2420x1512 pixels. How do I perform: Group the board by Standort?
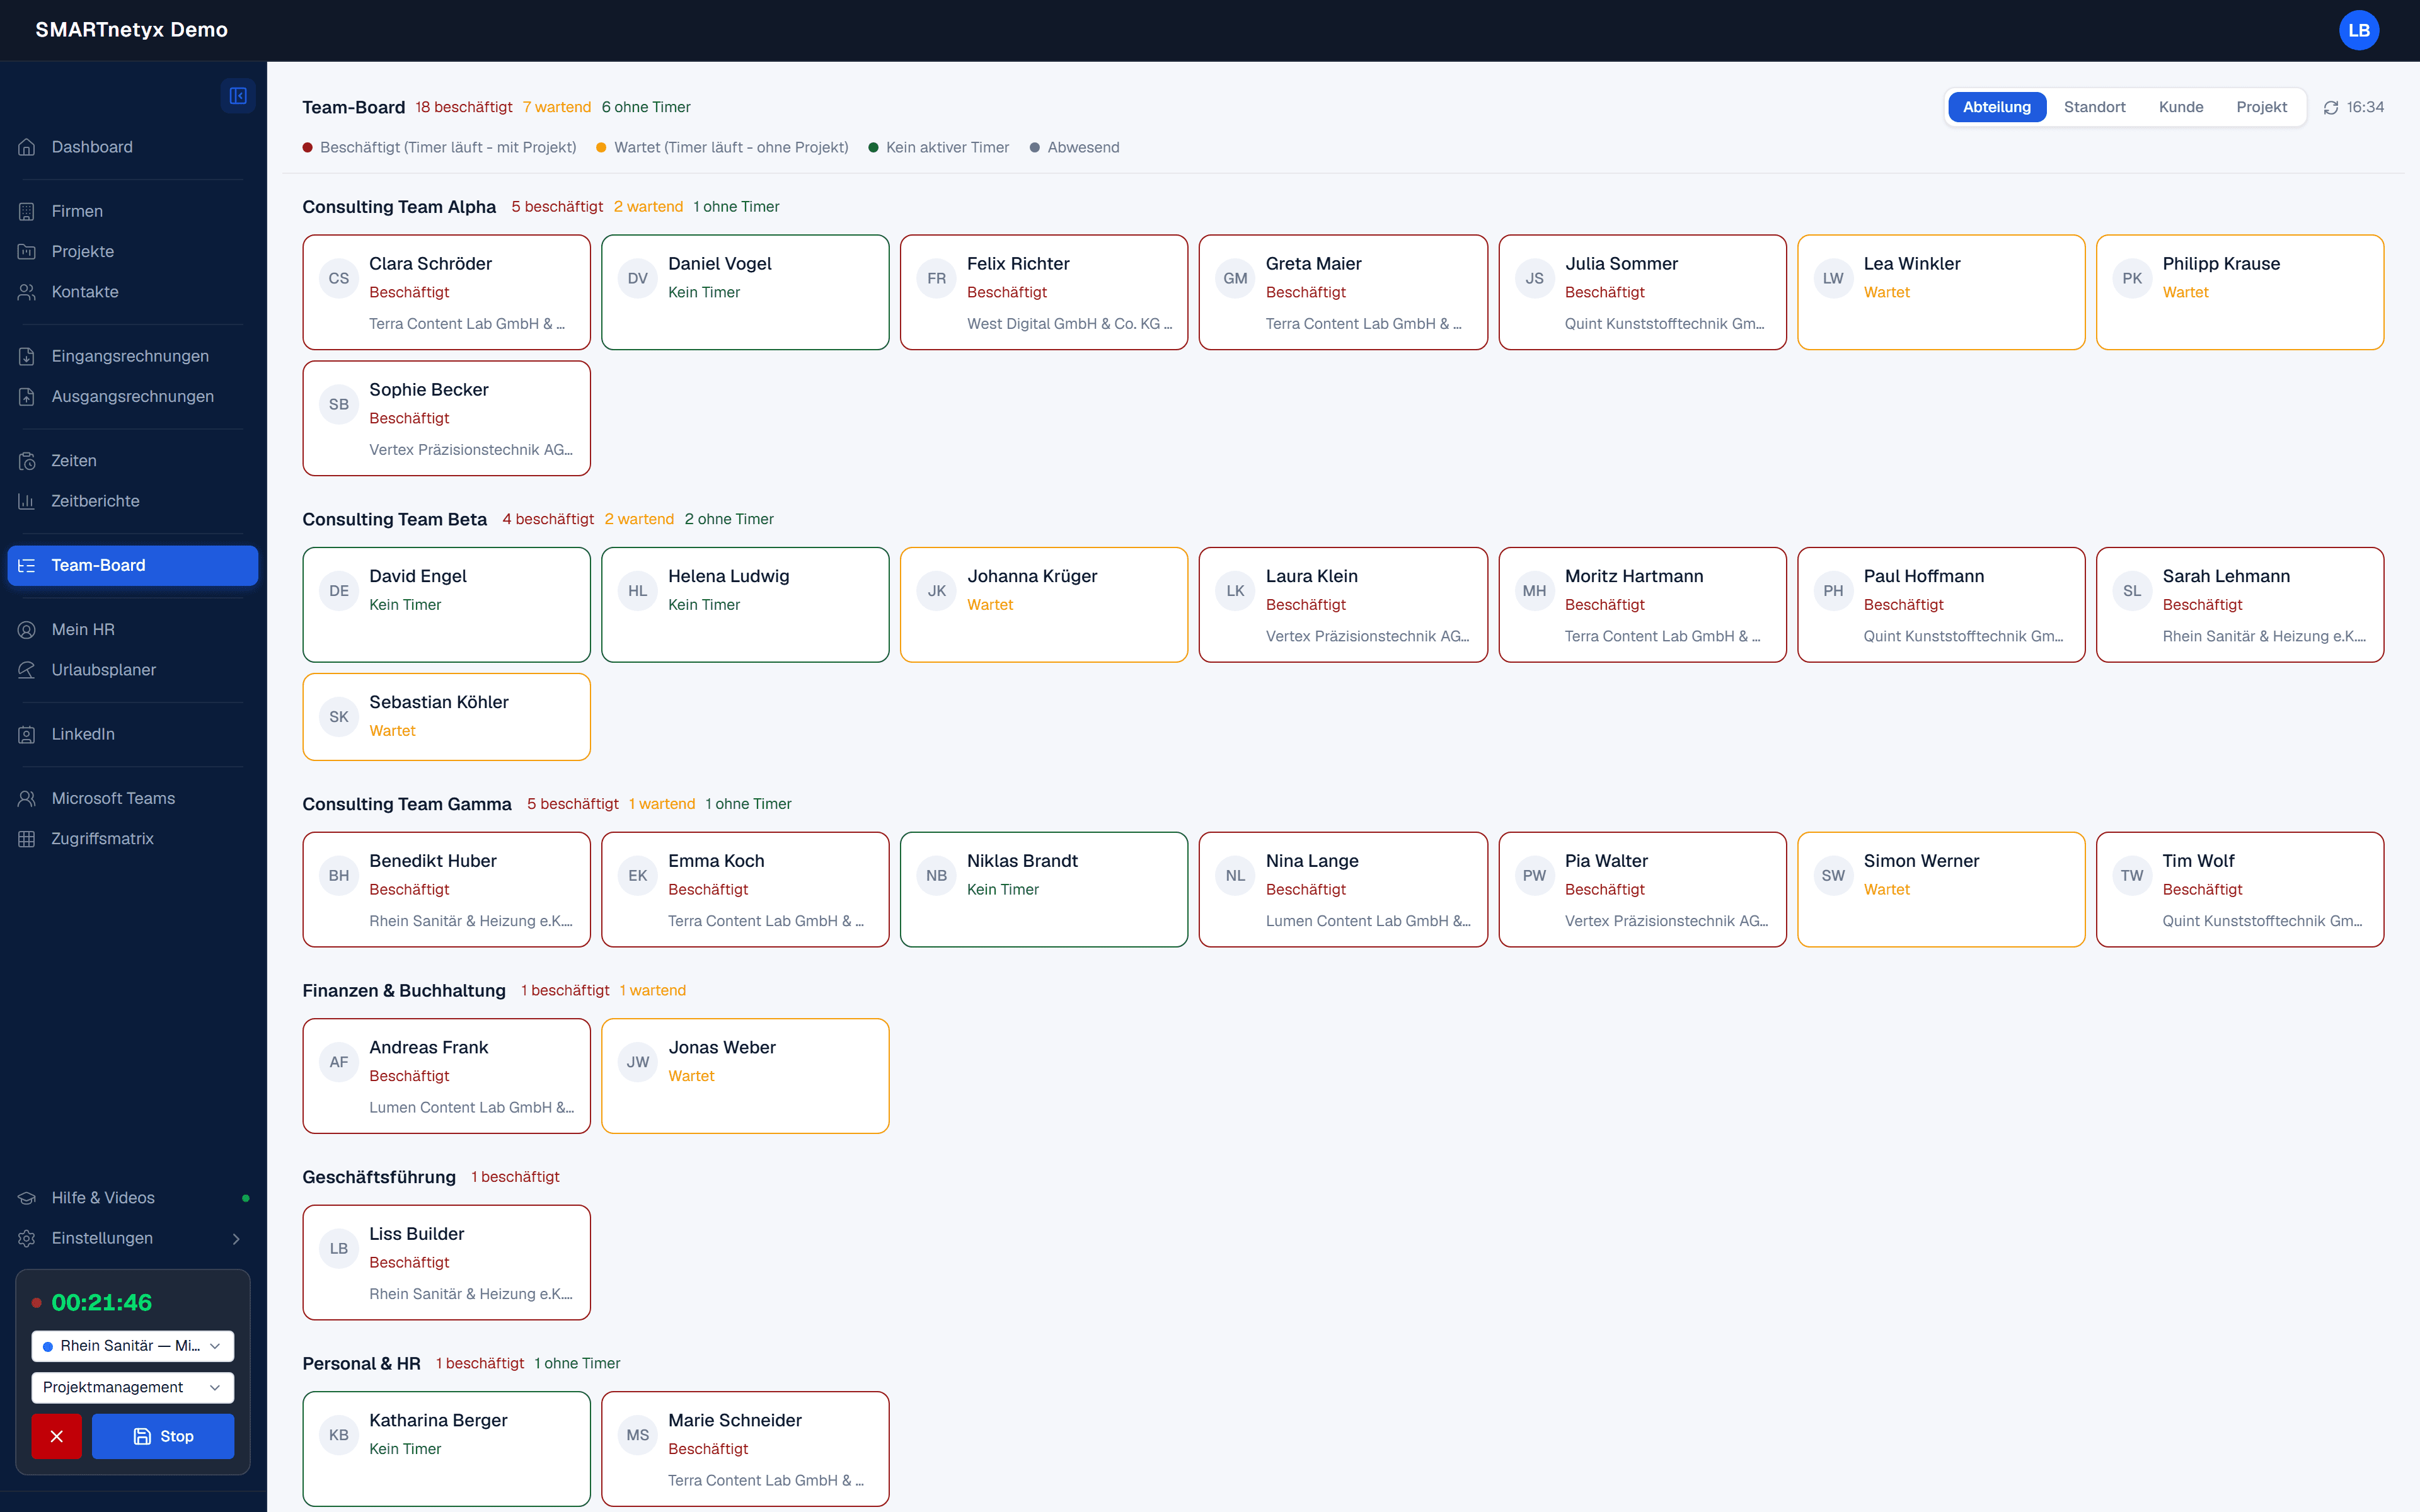tap(2095, 107)
